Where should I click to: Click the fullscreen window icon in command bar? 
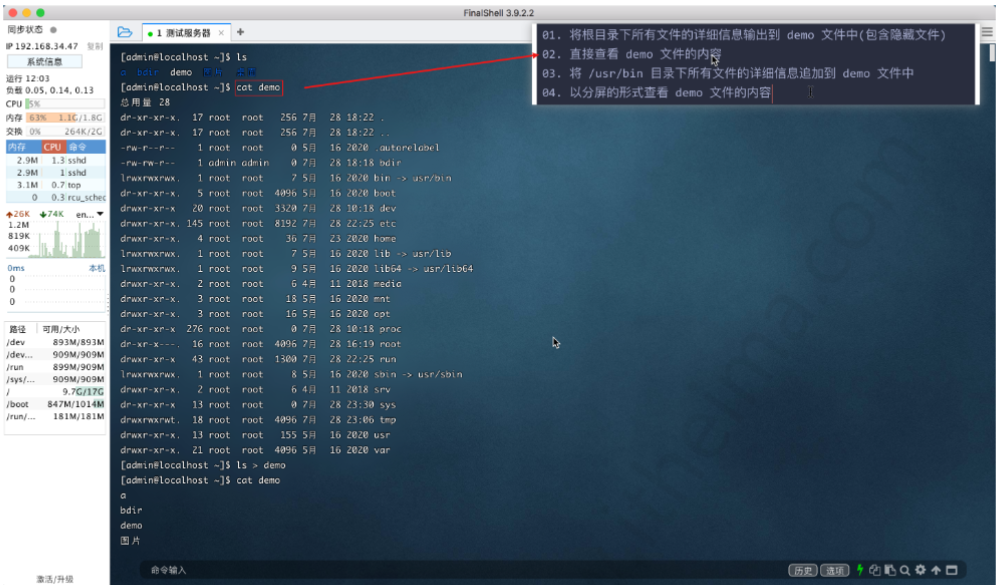pos(952,570)
